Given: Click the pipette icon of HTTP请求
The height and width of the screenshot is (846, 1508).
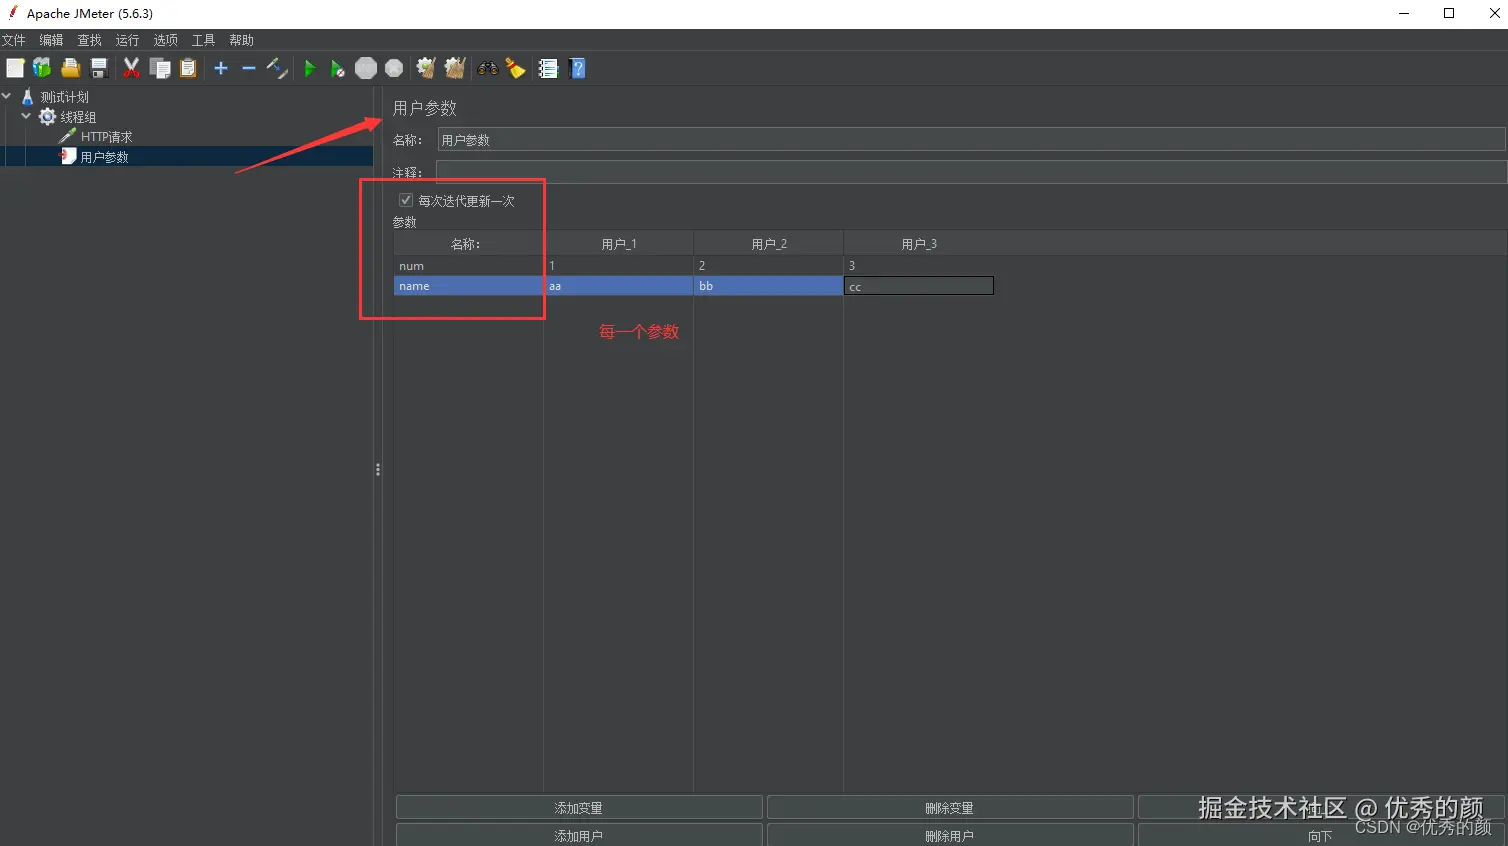Looking at the screenshot, I should coord(68,136).
